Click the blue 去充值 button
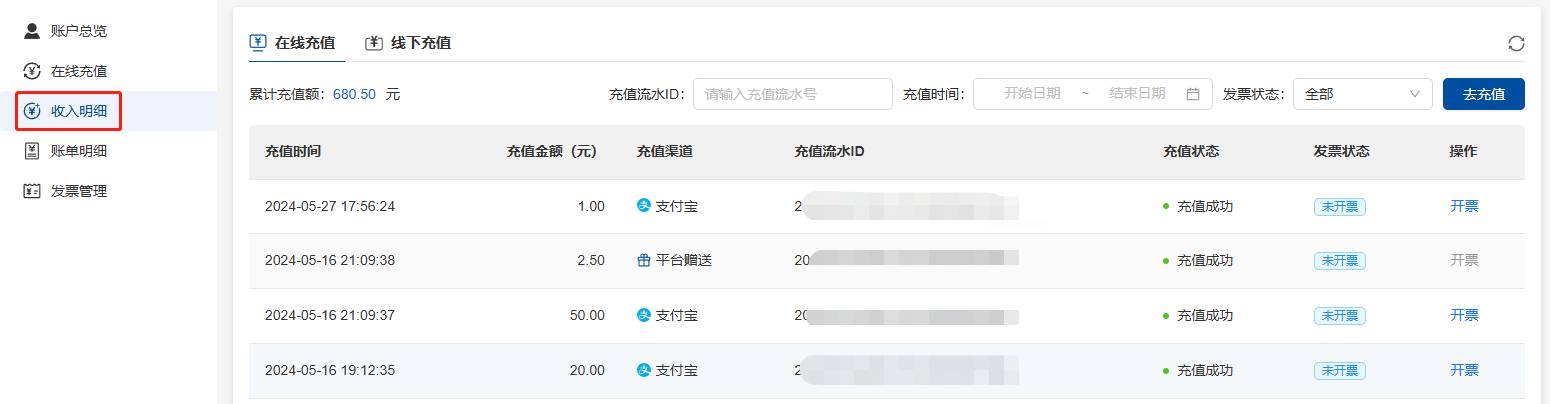Screen dimensions: 1550x404 tap(1484, 94)
